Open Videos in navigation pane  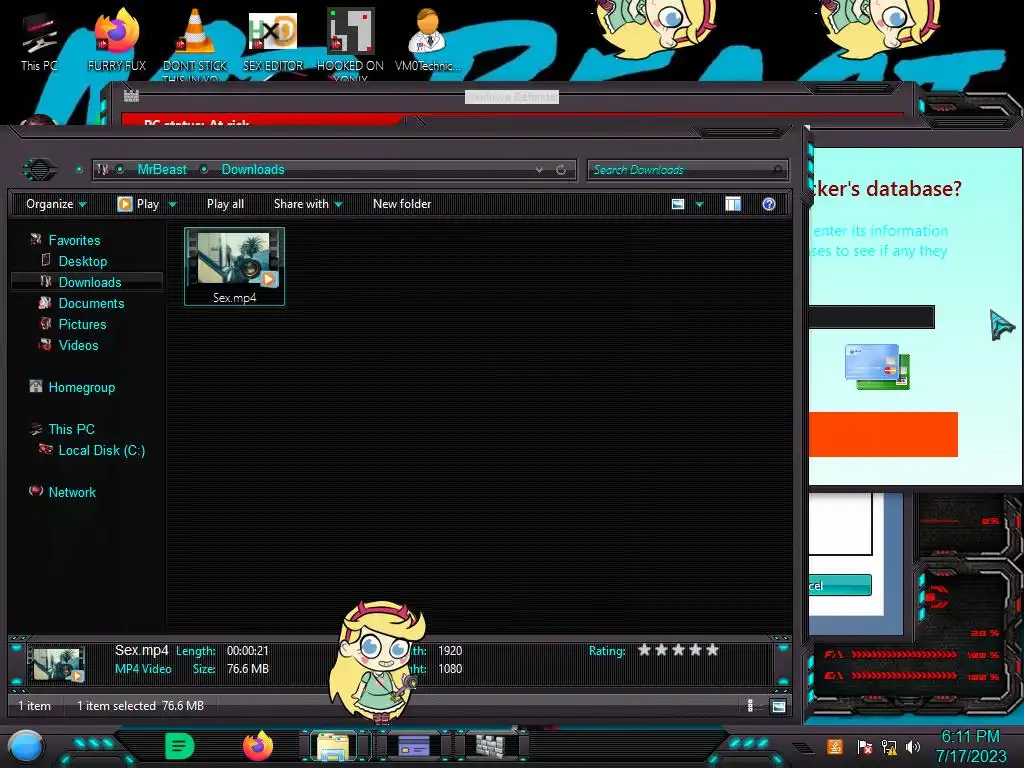[78, 345]
